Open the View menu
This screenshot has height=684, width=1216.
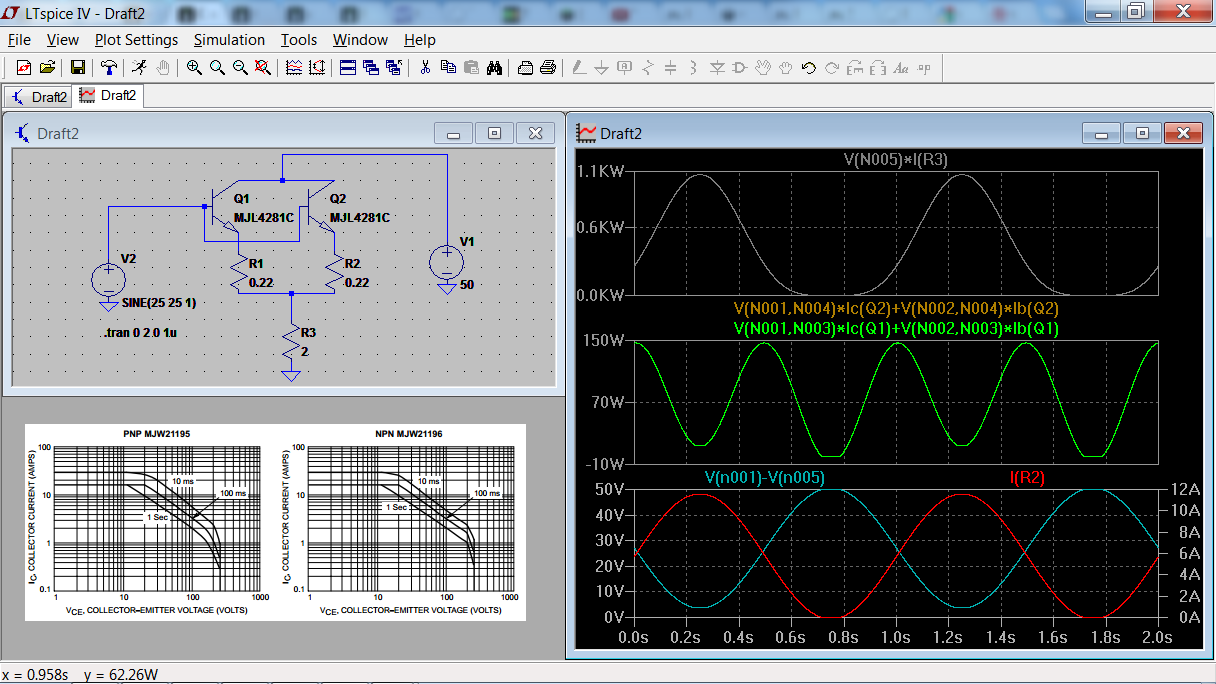point(62,40)
